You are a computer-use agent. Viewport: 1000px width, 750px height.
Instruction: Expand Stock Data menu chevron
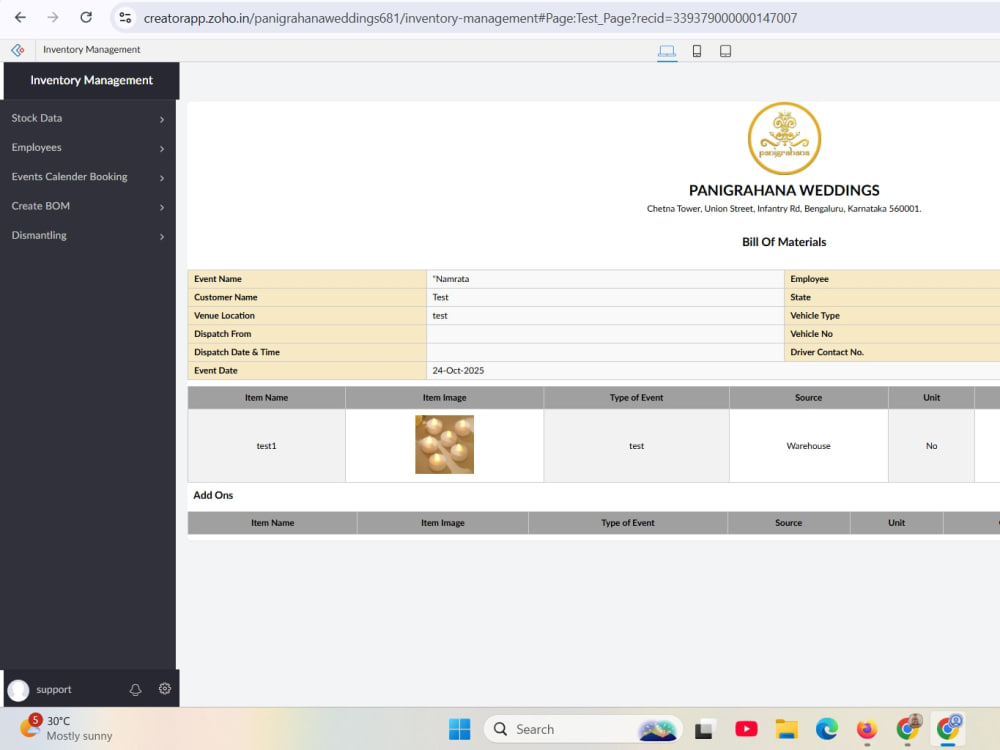pos(162,119)
